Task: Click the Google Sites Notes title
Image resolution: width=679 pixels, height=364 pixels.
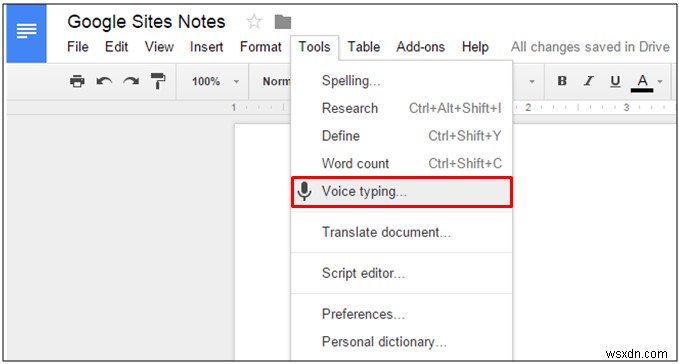Action: [146, 22]
